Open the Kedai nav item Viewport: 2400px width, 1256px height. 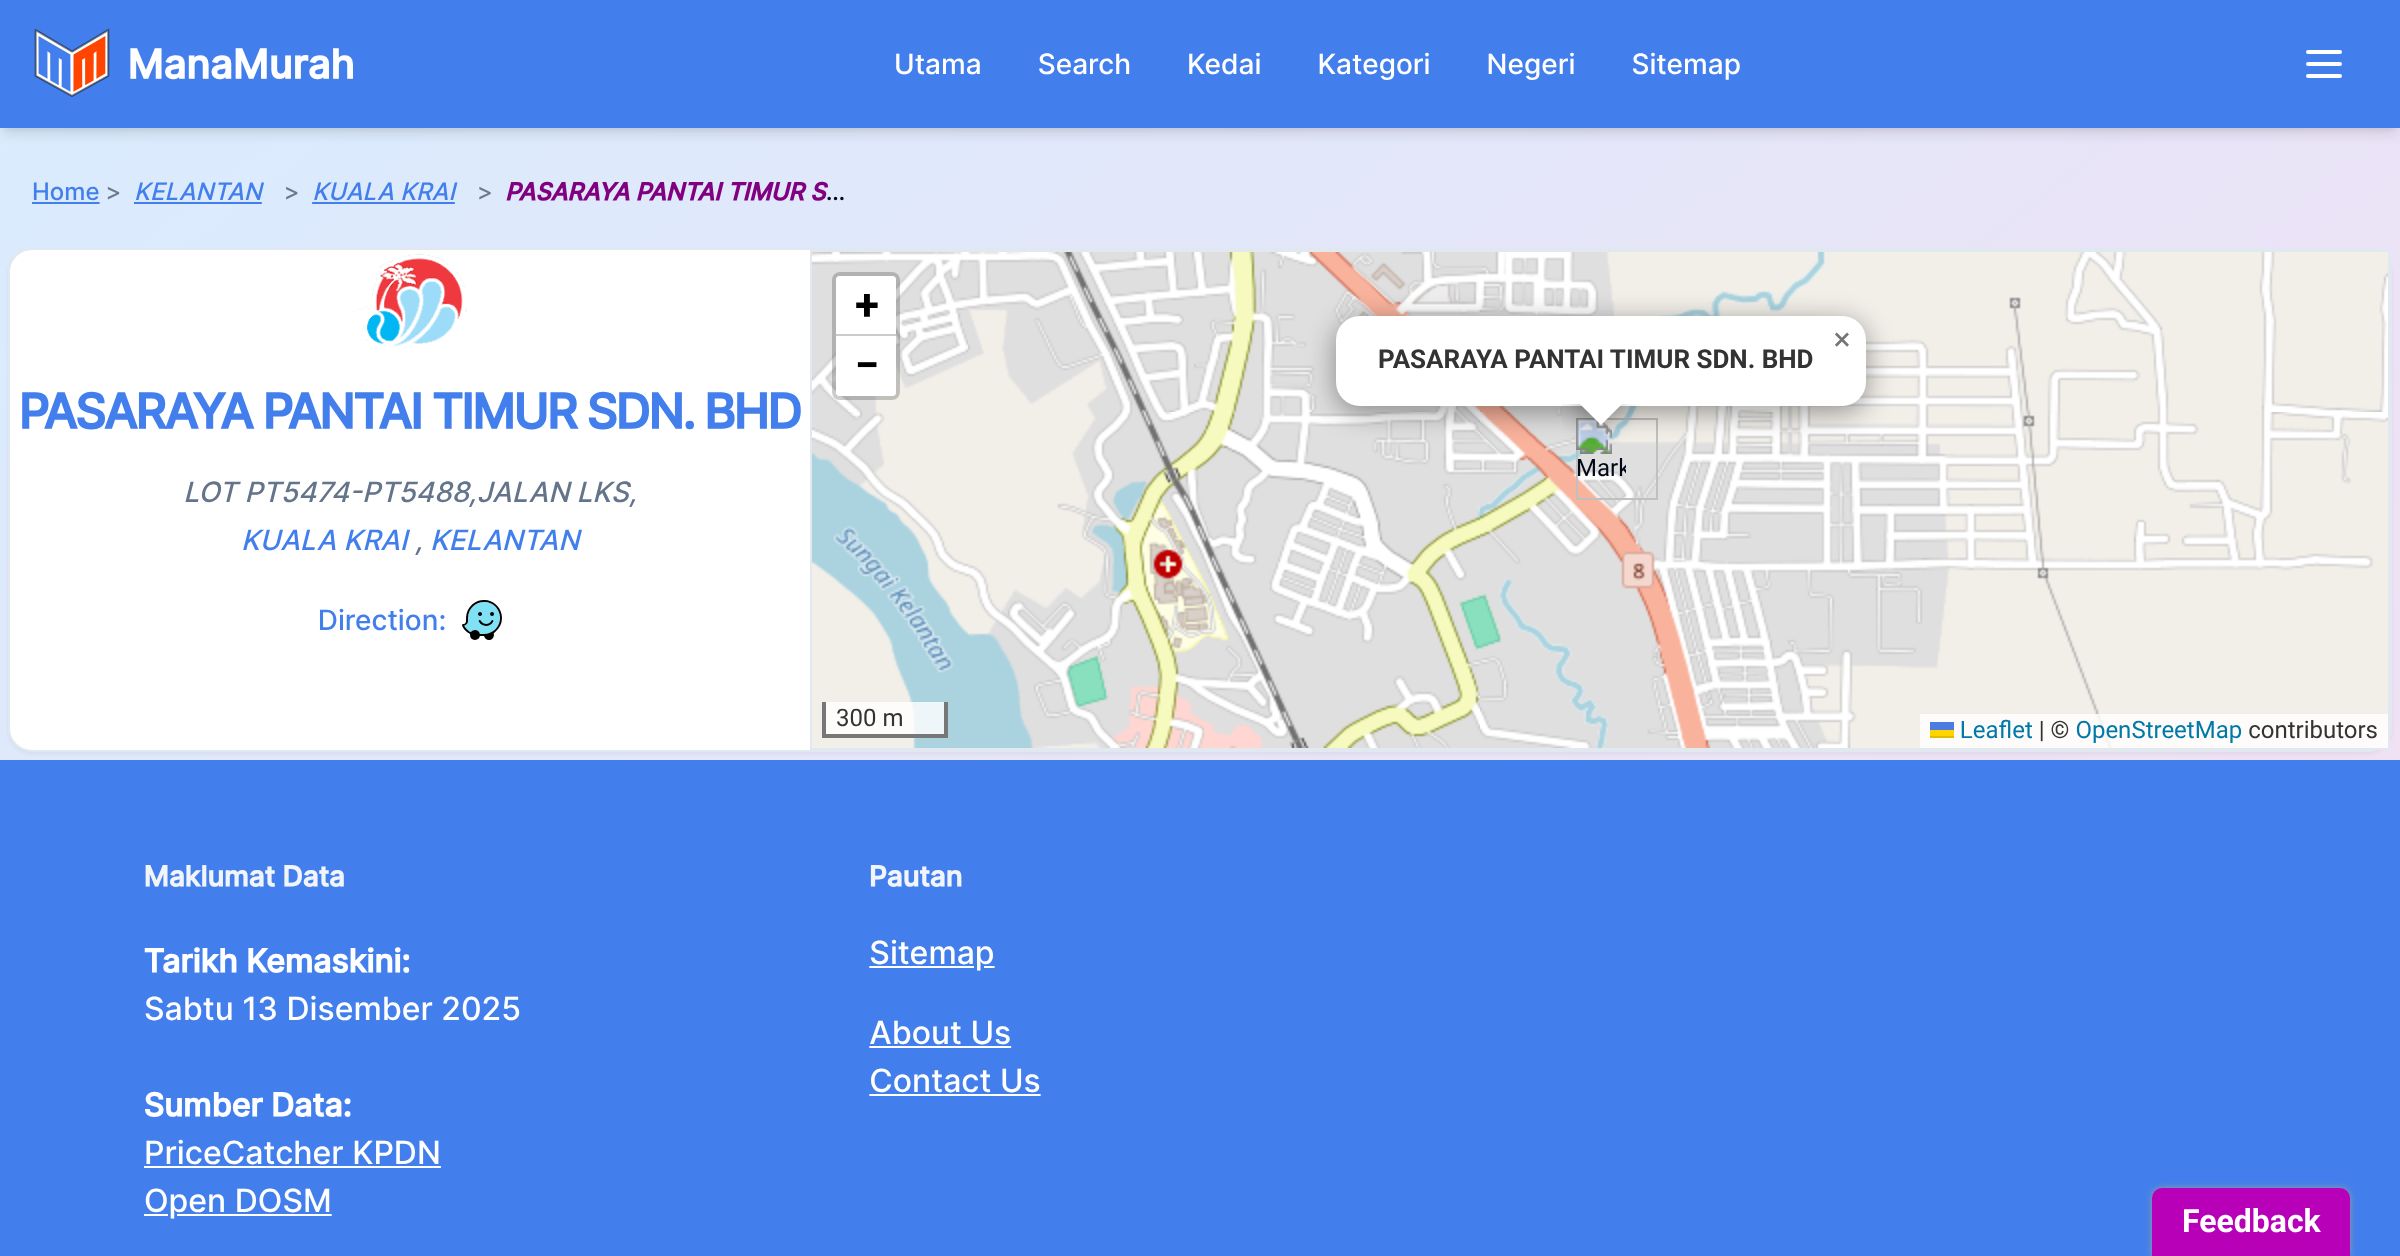pos(1223,64)
